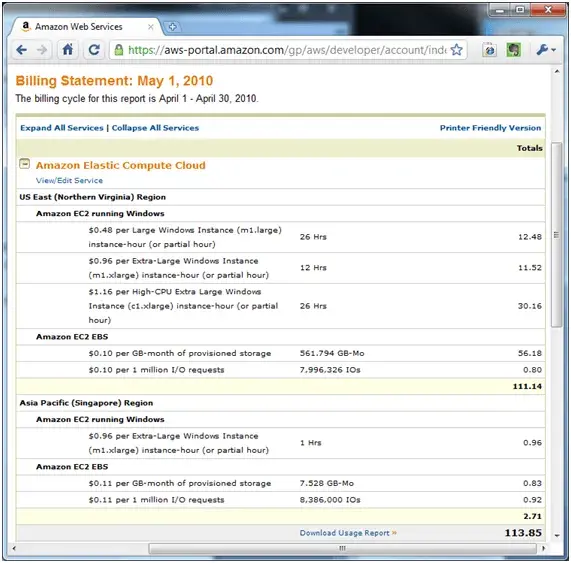This screenshot has width=571, height=563.
Task: Go back with the browser back arrow
Action: (x=22, y=50)
